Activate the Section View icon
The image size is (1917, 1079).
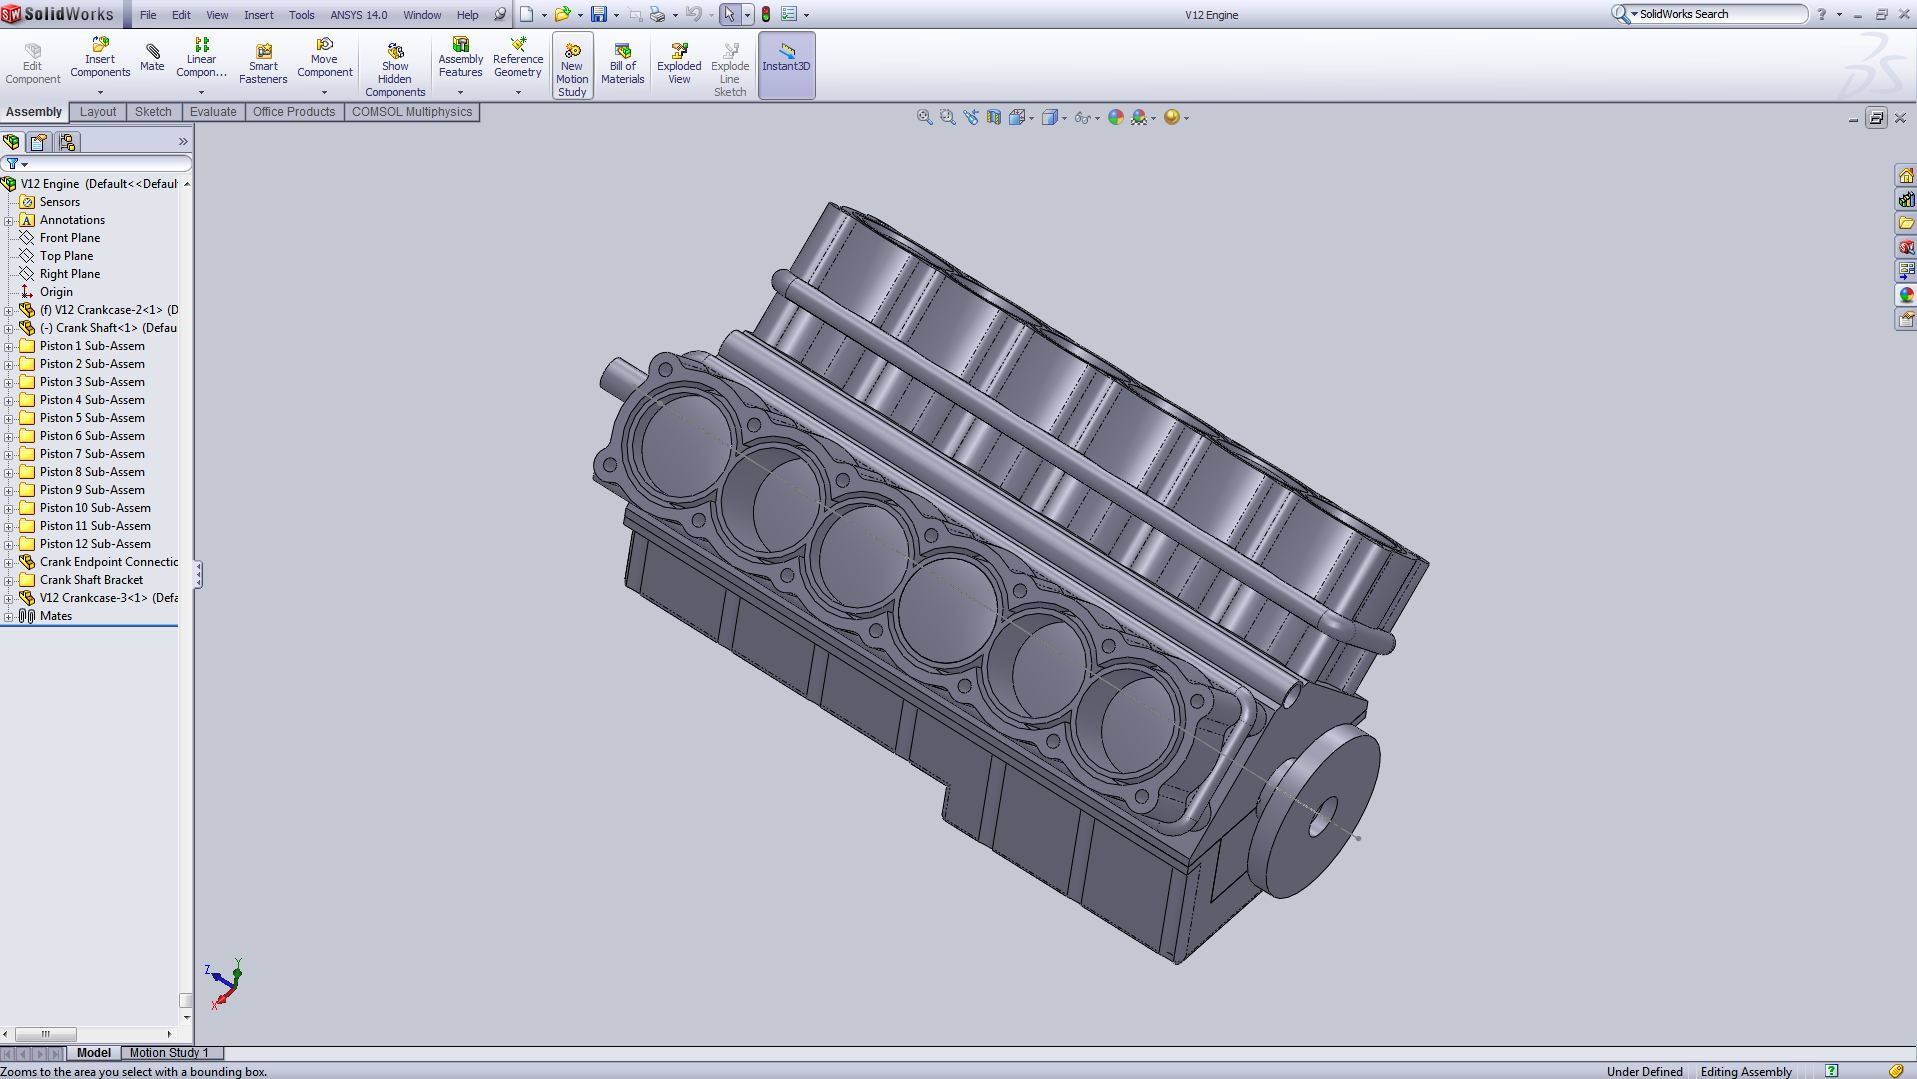click(x=993, y=117)
